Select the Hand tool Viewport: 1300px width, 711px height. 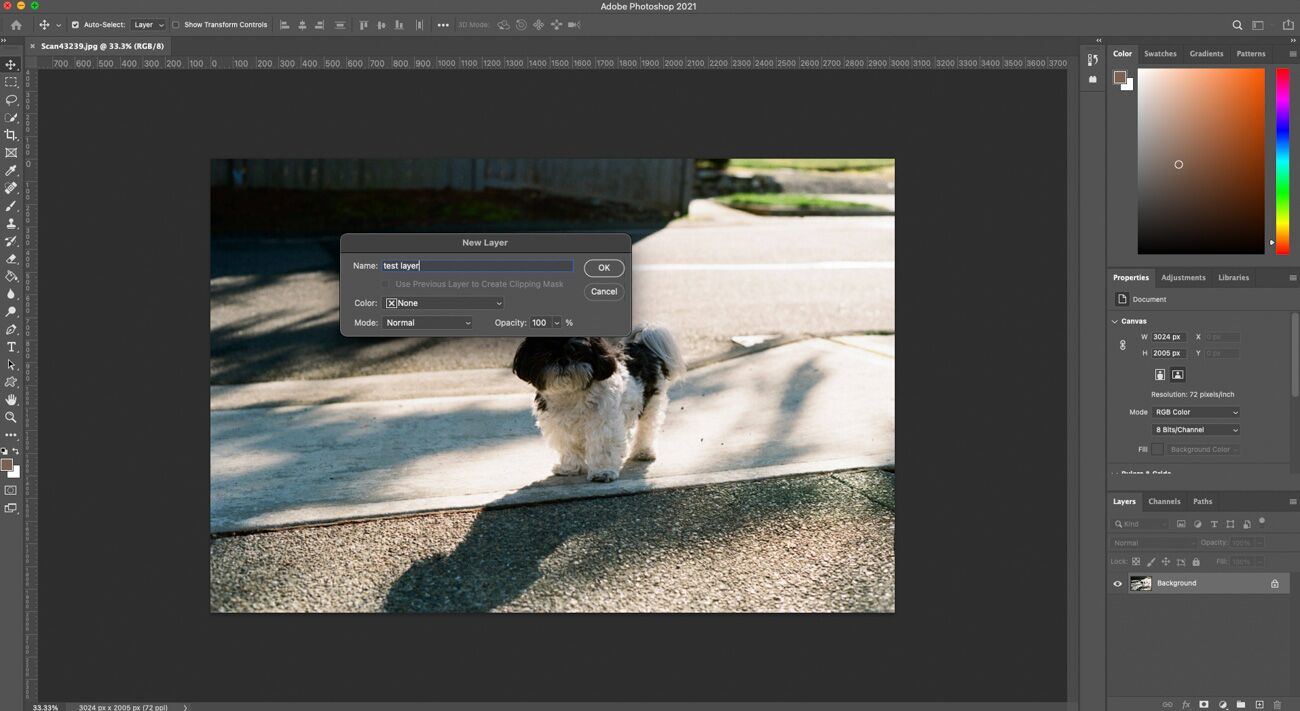11,400
